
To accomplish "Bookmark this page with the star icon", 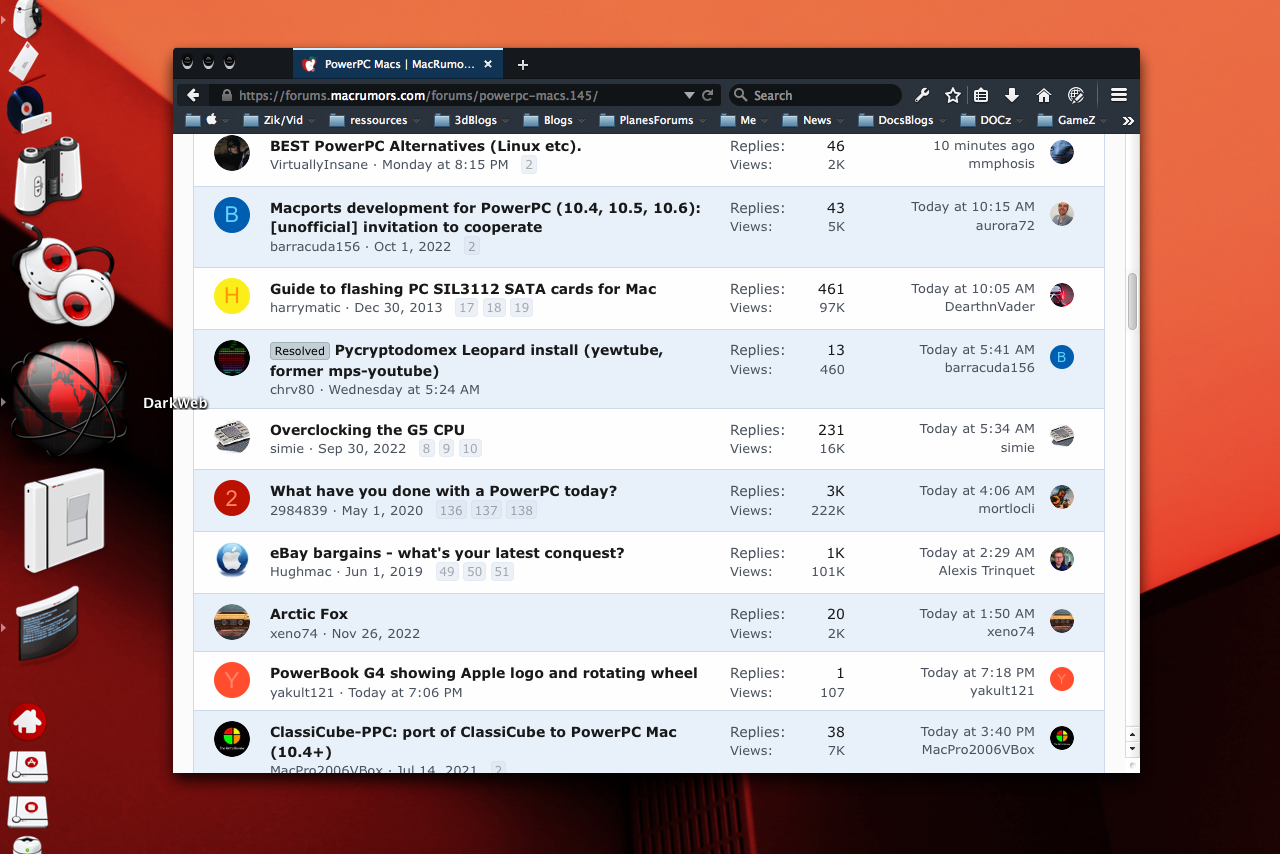I will point(953,95).
